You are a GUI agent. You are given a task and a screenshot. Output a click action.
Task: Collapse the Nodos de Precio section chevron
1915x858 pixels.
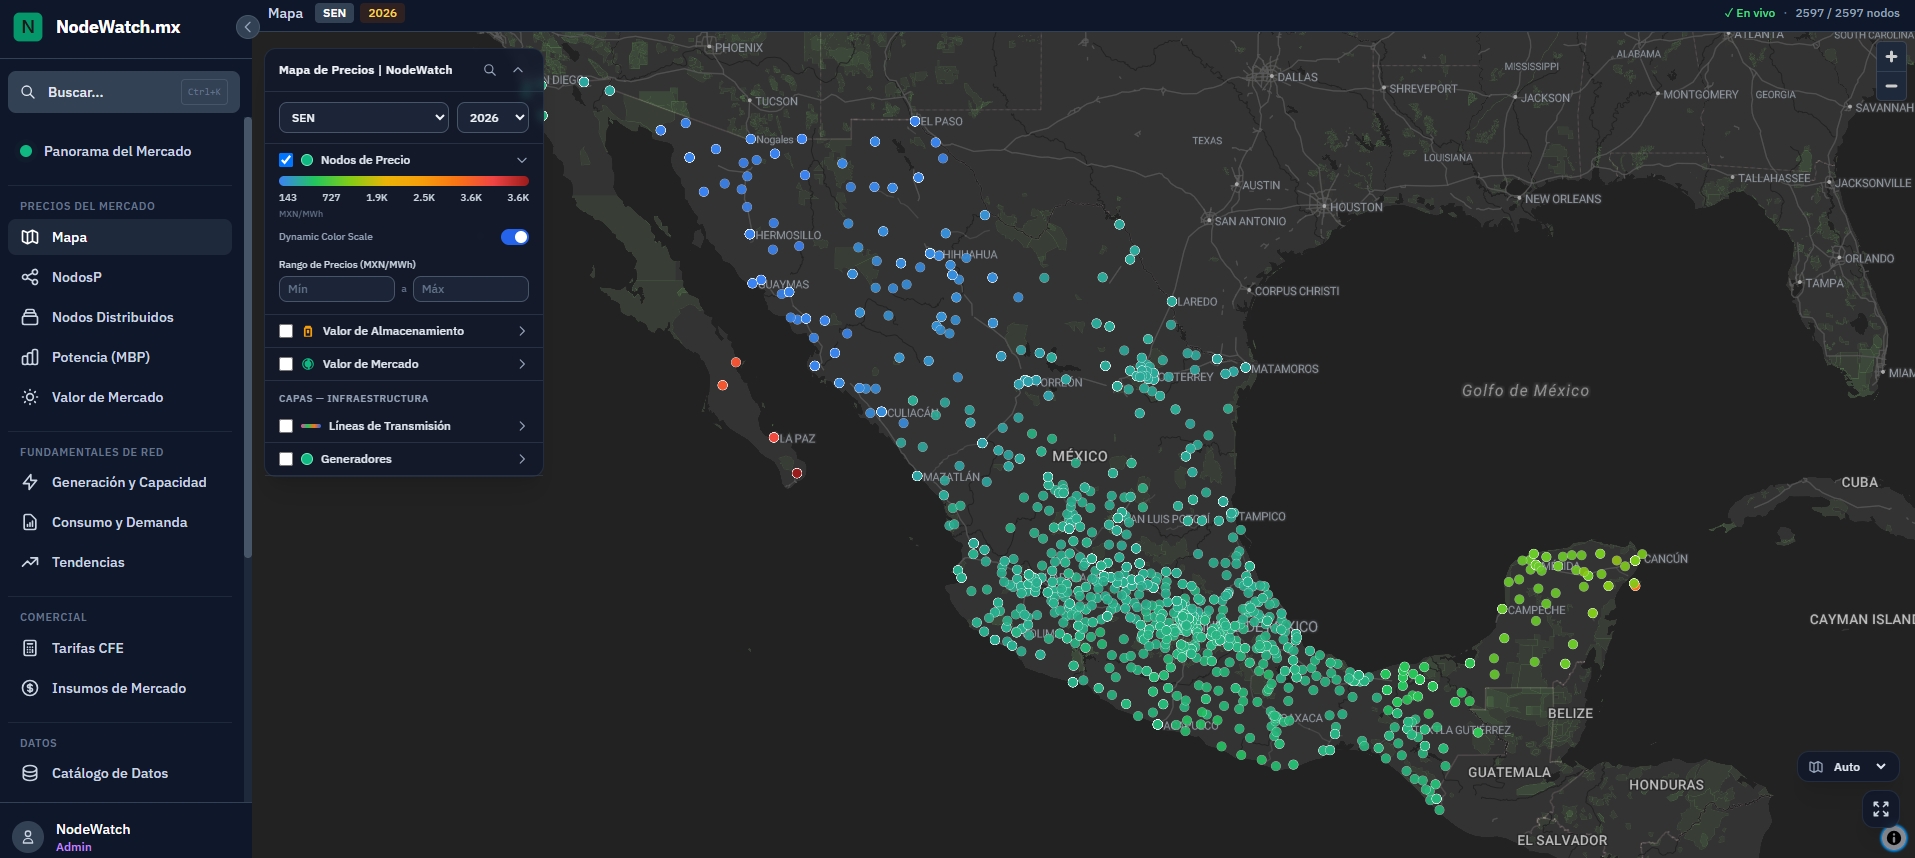coord(521,160)
